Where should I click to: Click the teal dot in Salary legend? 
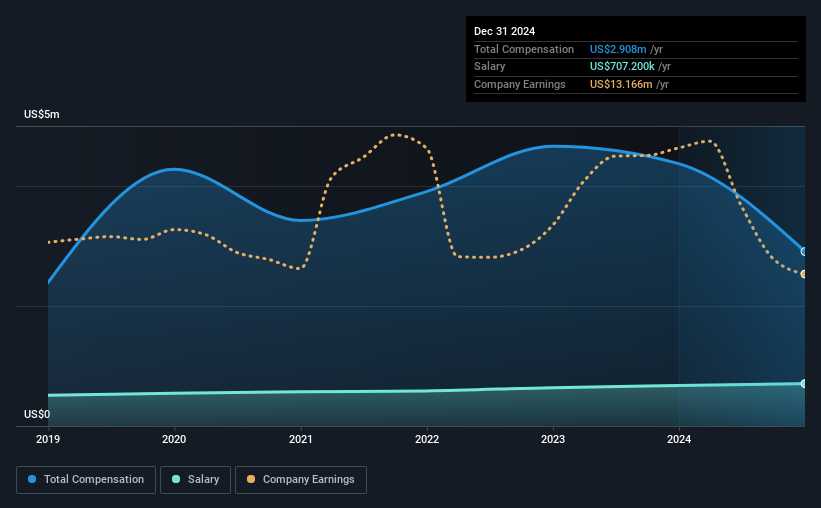pos(176,479)
